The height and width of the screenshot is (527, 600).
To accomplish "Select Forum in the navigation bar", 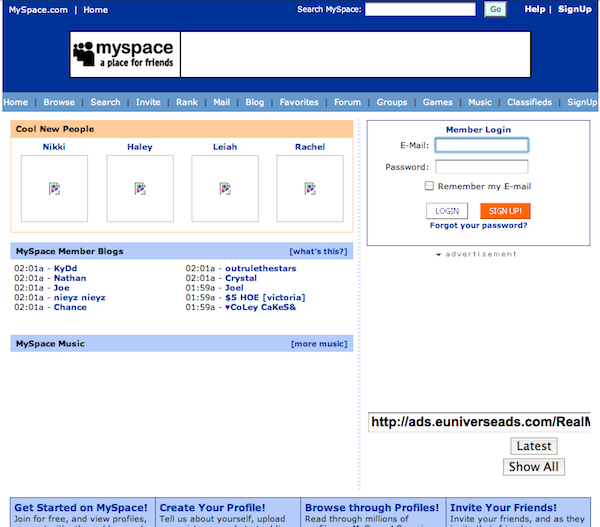I will pyautogui.click(x=347, y=102).
